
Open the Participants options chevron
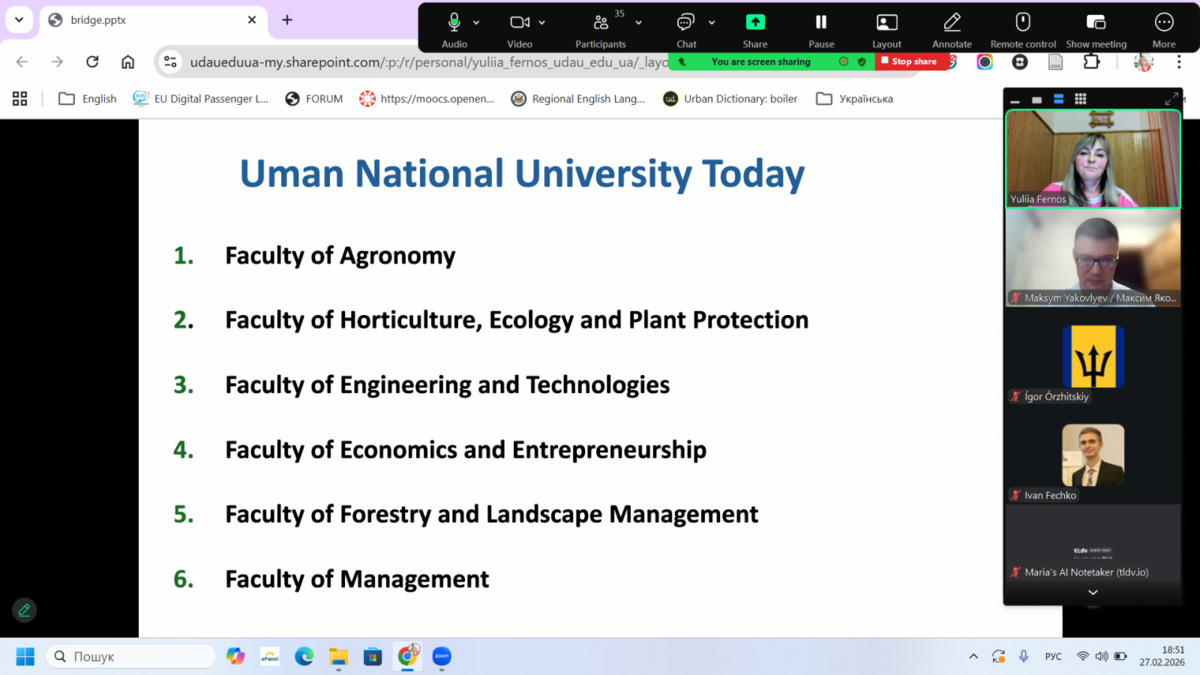click(639, 22)
